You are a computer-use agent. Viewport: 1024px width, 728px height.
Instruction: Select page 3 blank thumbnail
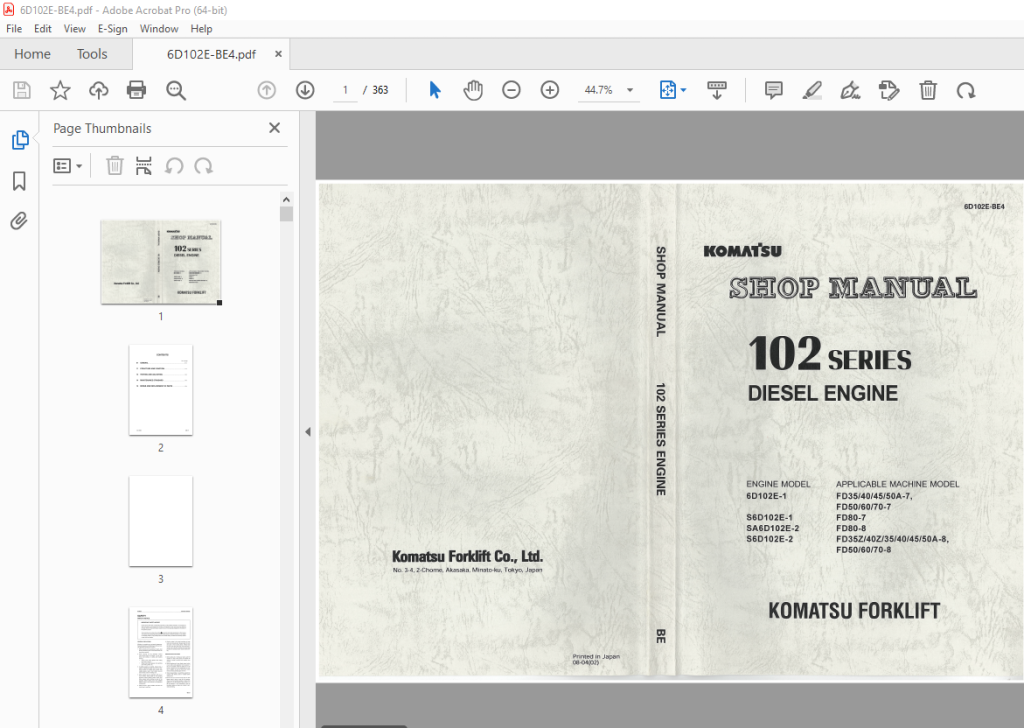click(161, 521)
